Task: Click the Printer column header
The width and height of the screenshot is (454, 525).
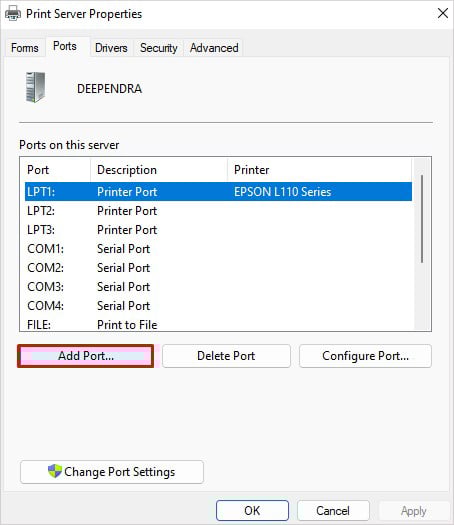Action: (x=319, y=170)
